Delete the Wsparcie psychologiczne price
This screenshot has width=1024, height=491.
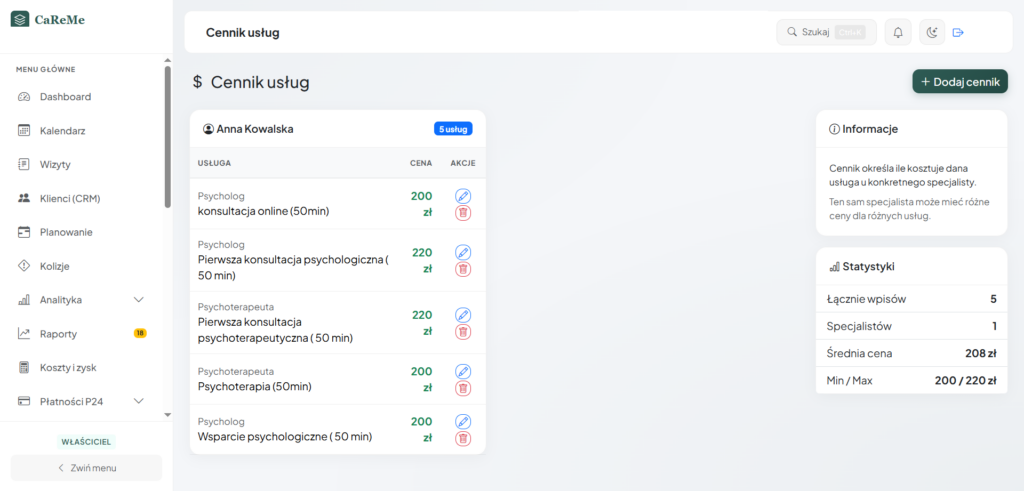coord(463,438)
